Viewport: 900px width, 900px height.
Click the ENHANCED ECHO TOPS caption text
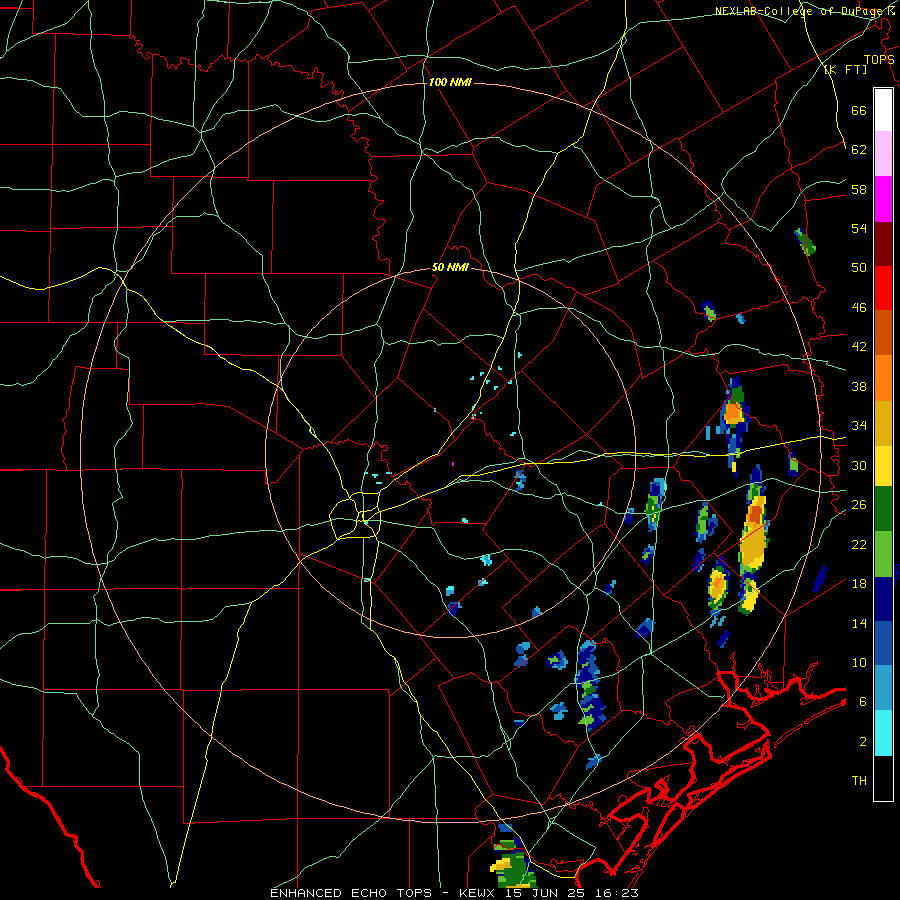pos(351,893)
